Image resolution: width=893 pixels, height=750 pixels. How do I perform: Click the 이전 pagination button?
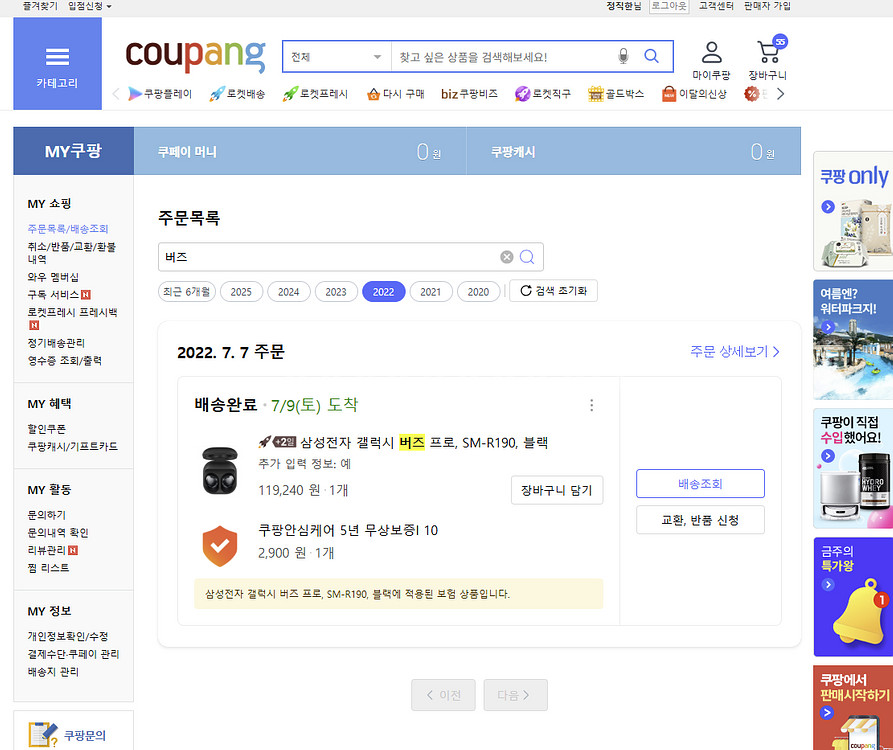pos(443,695)
